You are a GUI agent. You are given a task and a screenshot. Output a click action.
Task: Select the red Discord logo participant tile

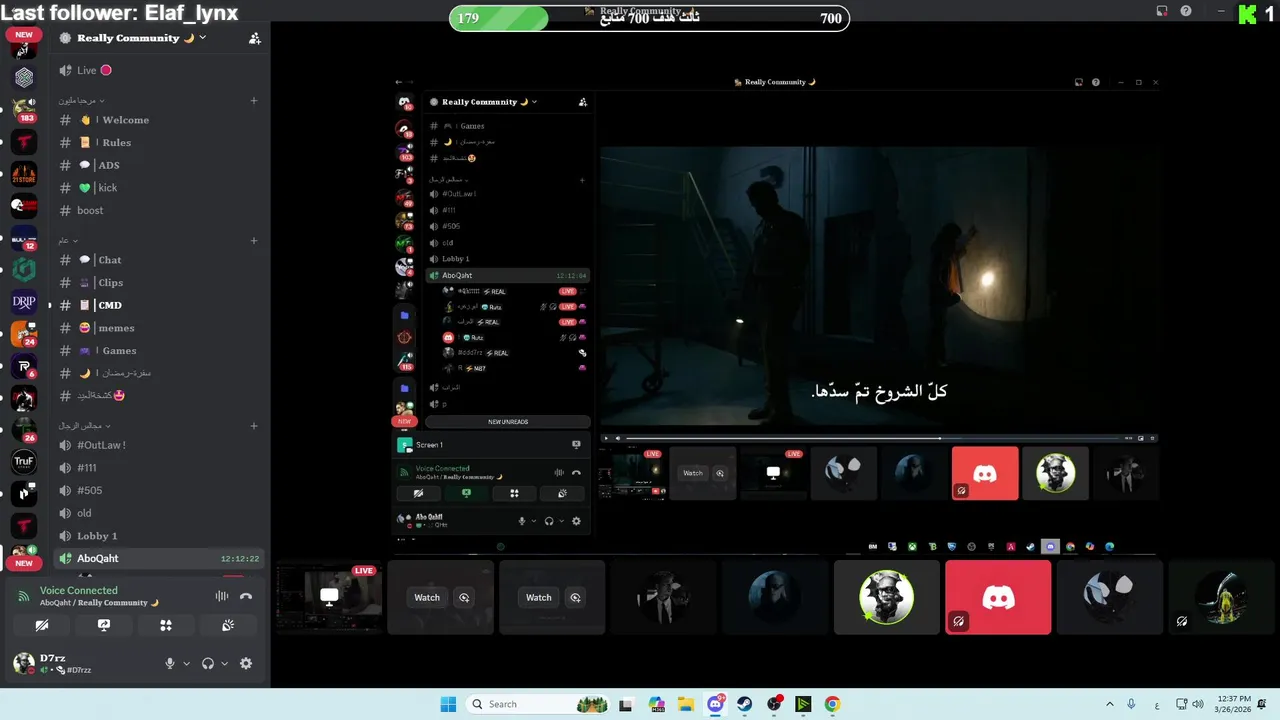tap(998, 597)
